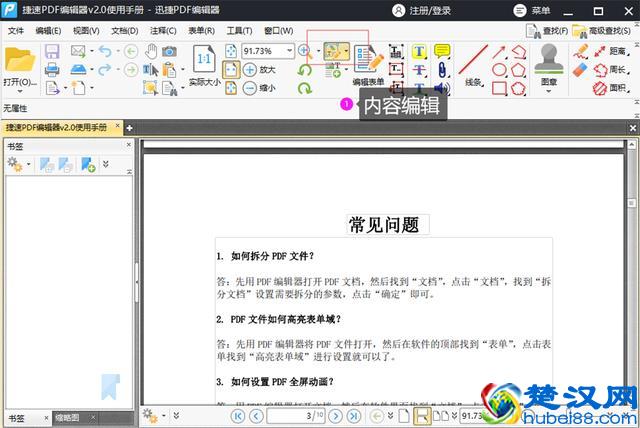Switch to the 缩略图 thumbnails tab
Screen dimensions: 640x428
pos(68,418)
